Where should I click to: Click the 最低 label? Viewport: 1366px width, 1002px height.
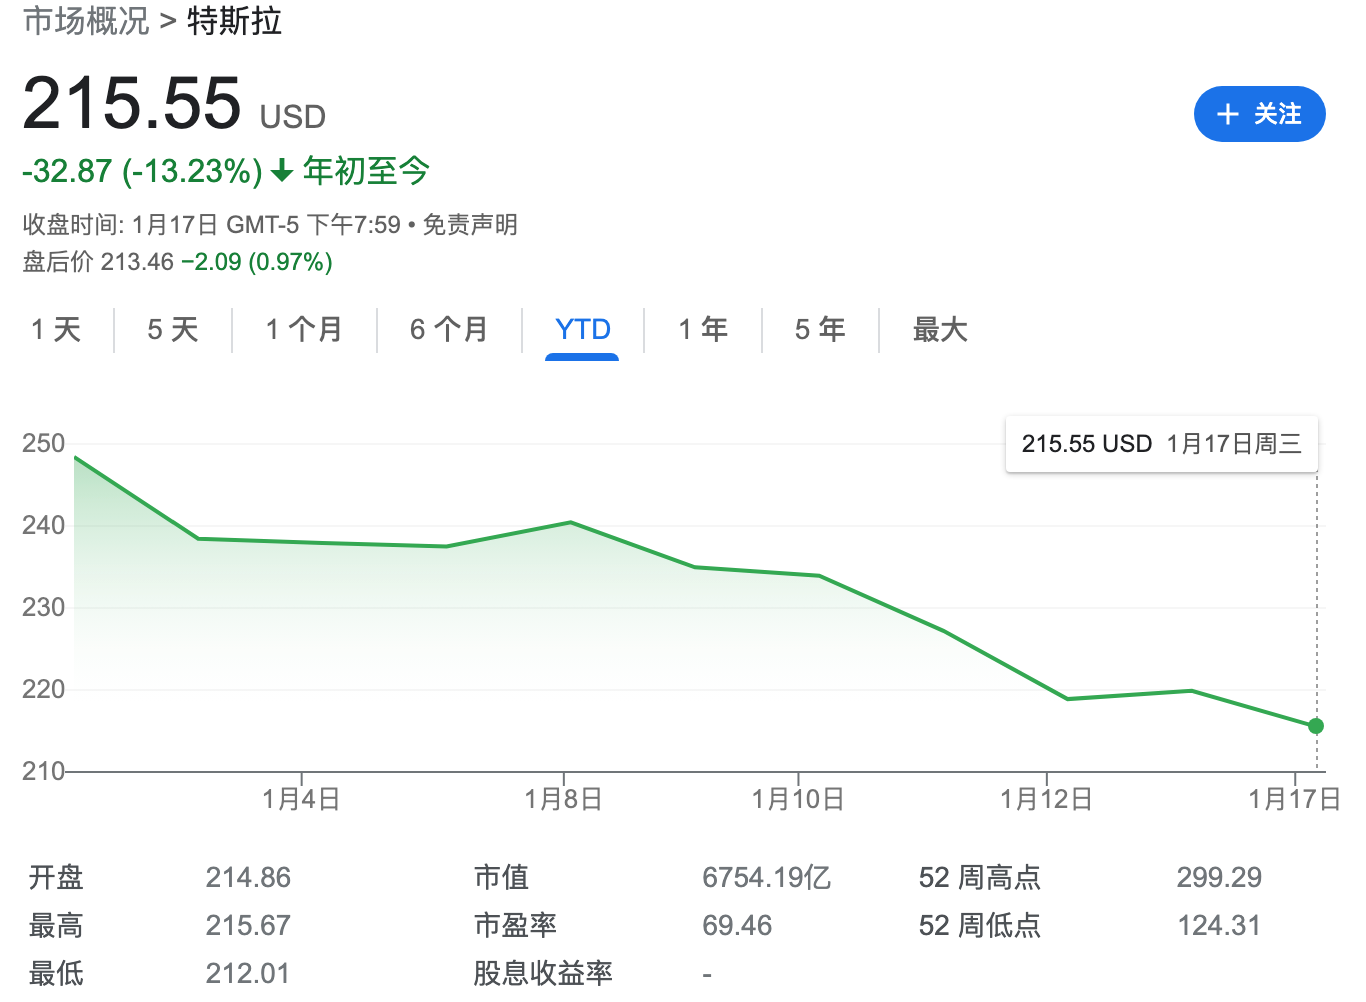56,973
